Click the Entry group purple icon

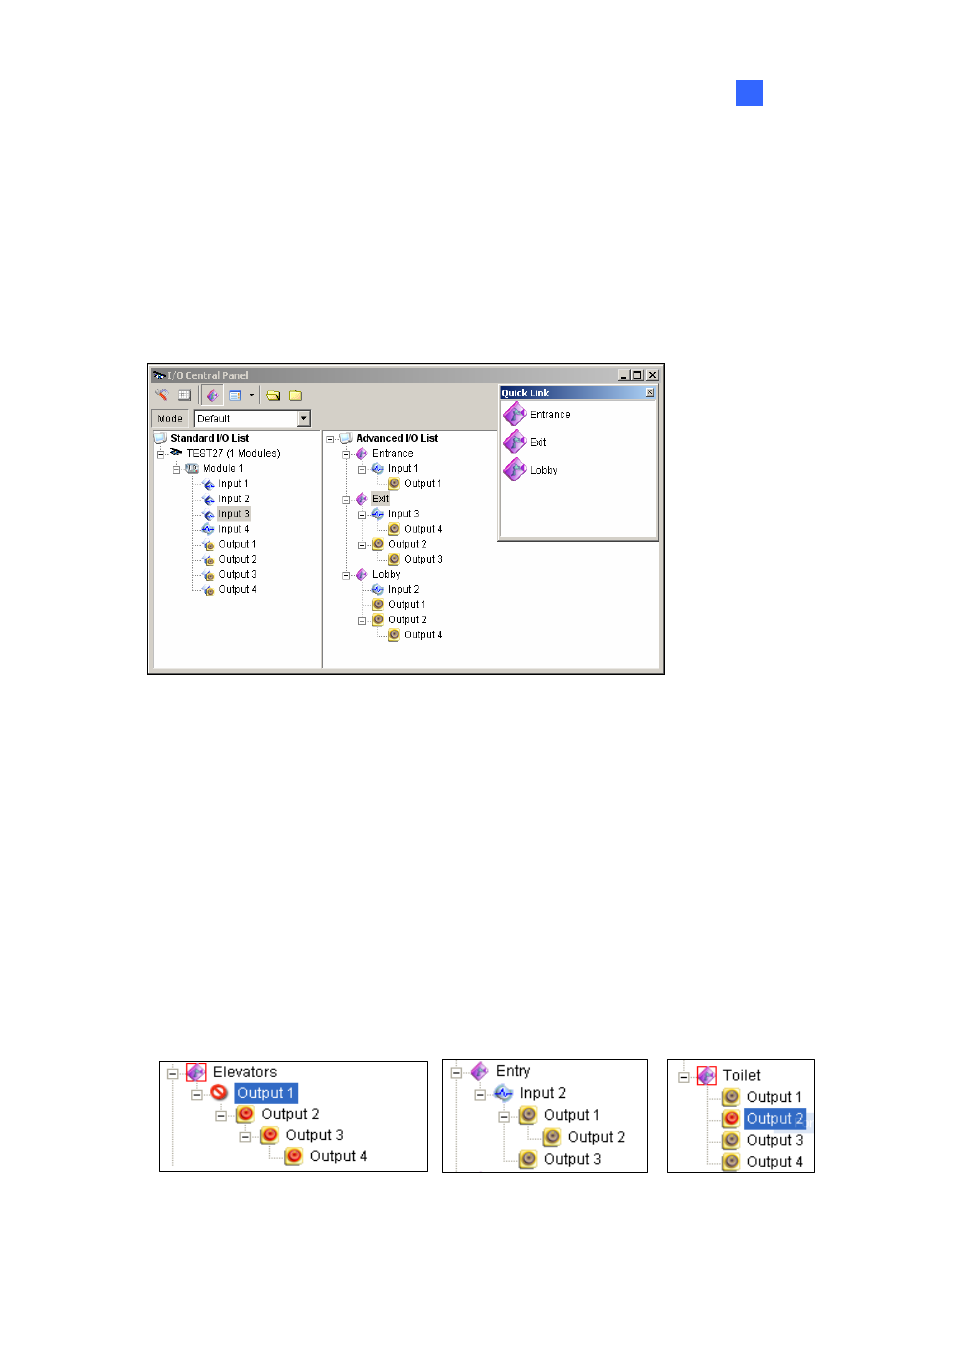pos(480,1071)
